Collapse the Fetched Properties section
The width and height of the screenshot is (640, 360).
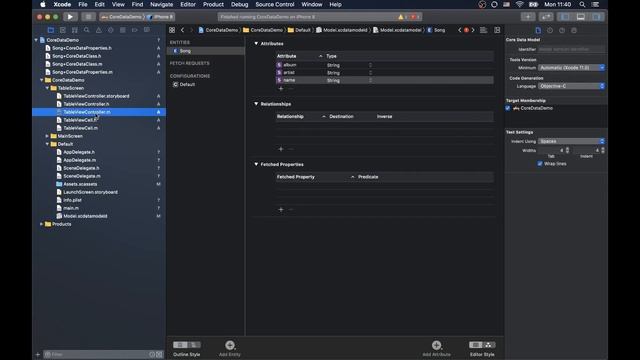pyautogui.click(x=256, y=164)
